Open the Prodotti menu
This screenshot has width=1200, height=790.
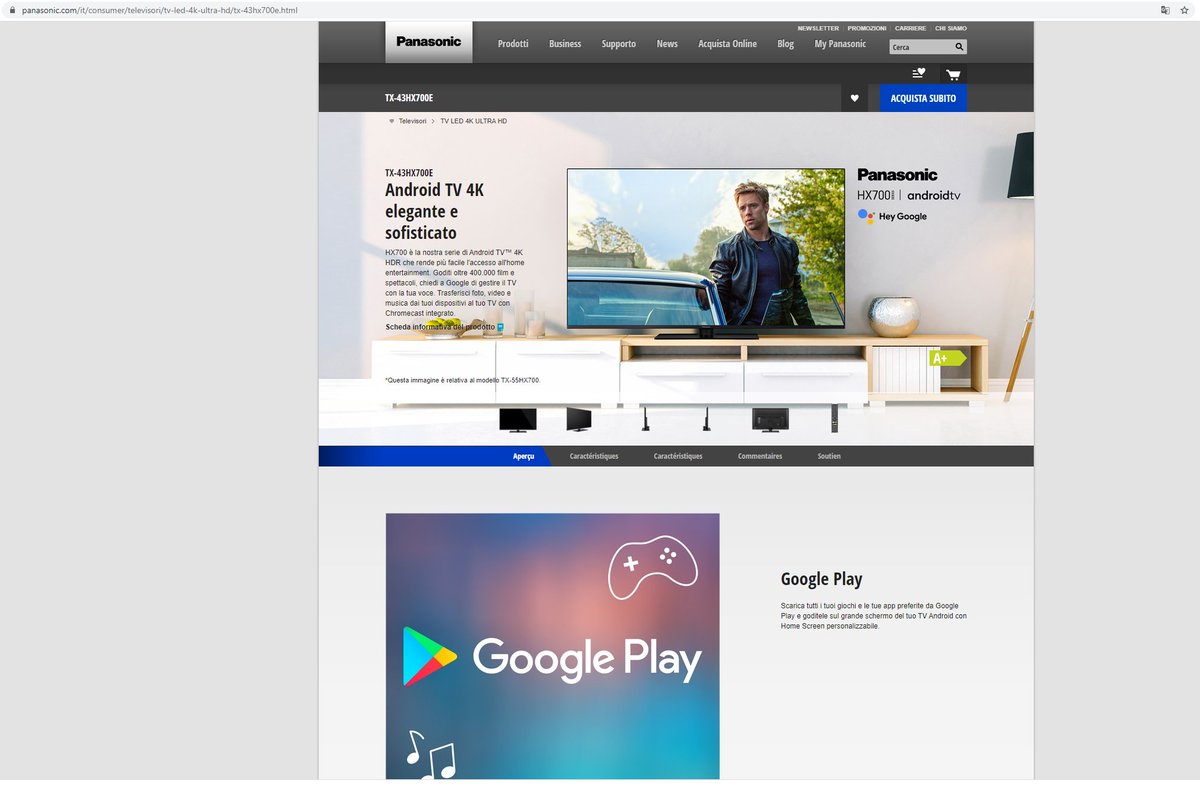(x=513, y=44)
